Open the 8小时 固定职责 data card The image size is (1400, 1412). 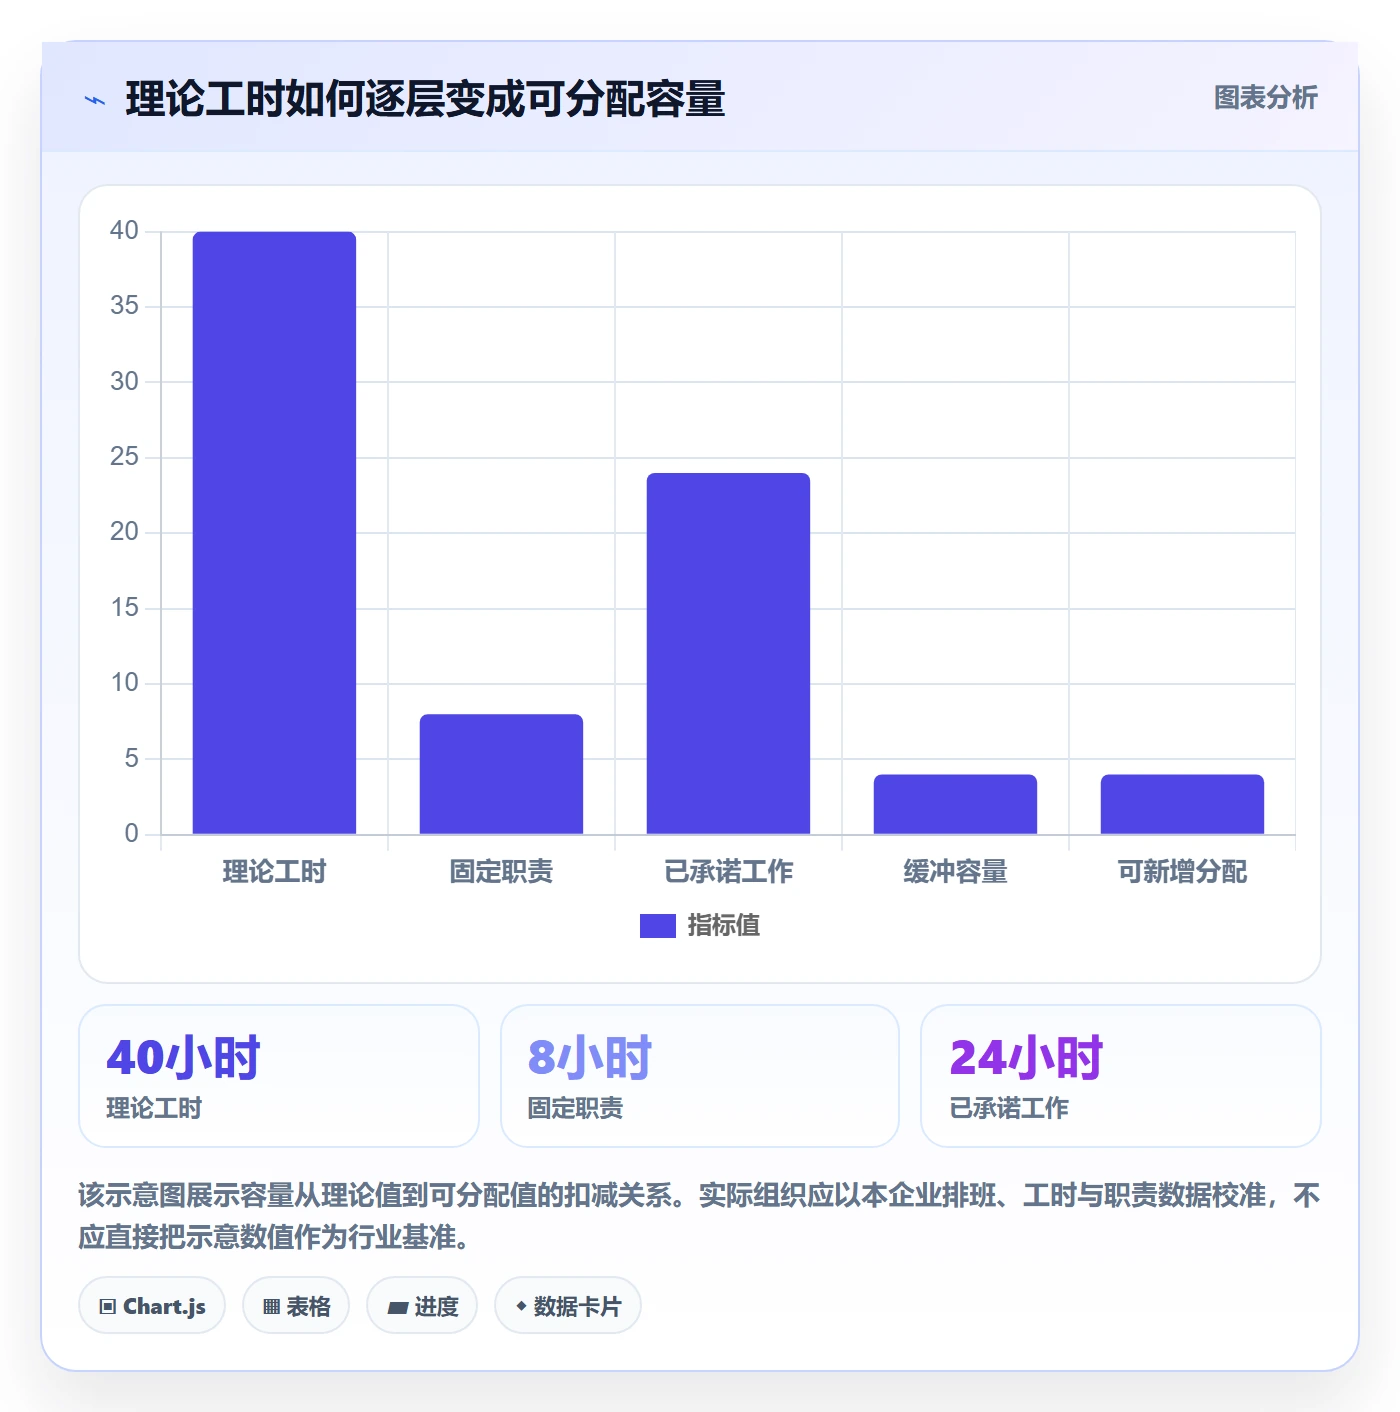click(x=700, y=1076)
